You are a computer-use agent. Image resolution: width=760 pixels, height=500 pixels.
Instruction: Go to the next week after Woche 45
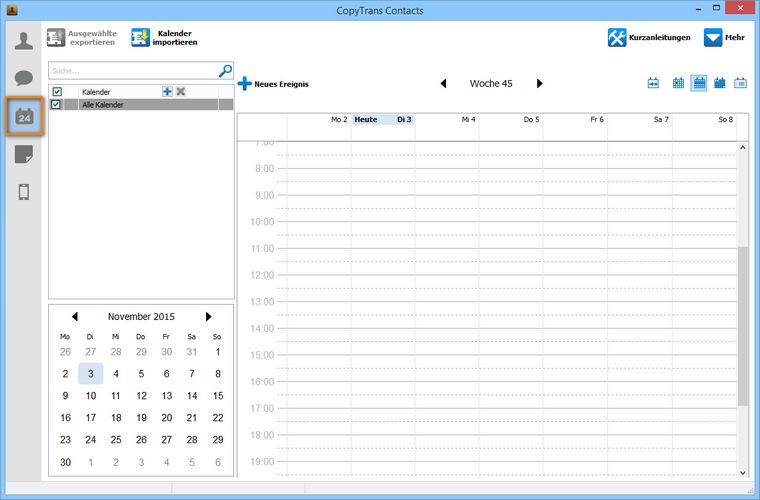tap(539, 83)
